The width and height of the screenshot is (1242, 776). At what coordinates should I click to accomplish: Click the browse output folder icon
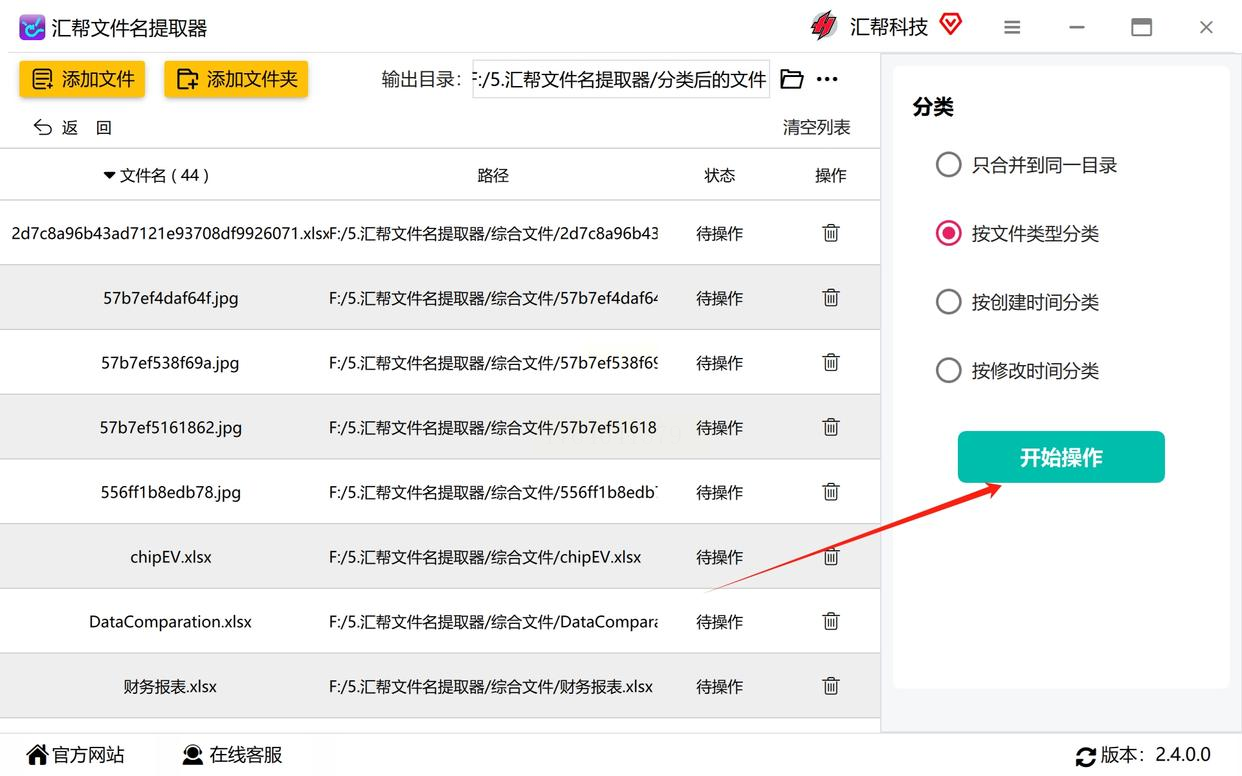tap(792, 79)
